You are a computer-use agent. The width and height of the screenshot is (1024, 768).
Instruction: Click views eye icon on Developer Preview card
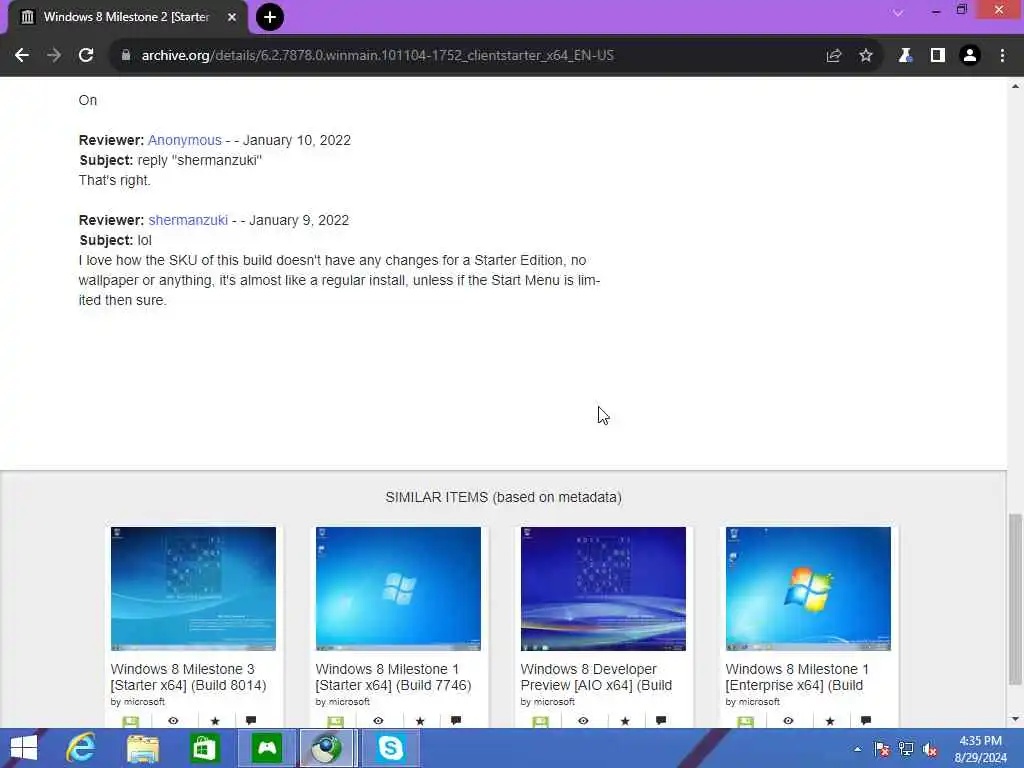tap(583, 720)
